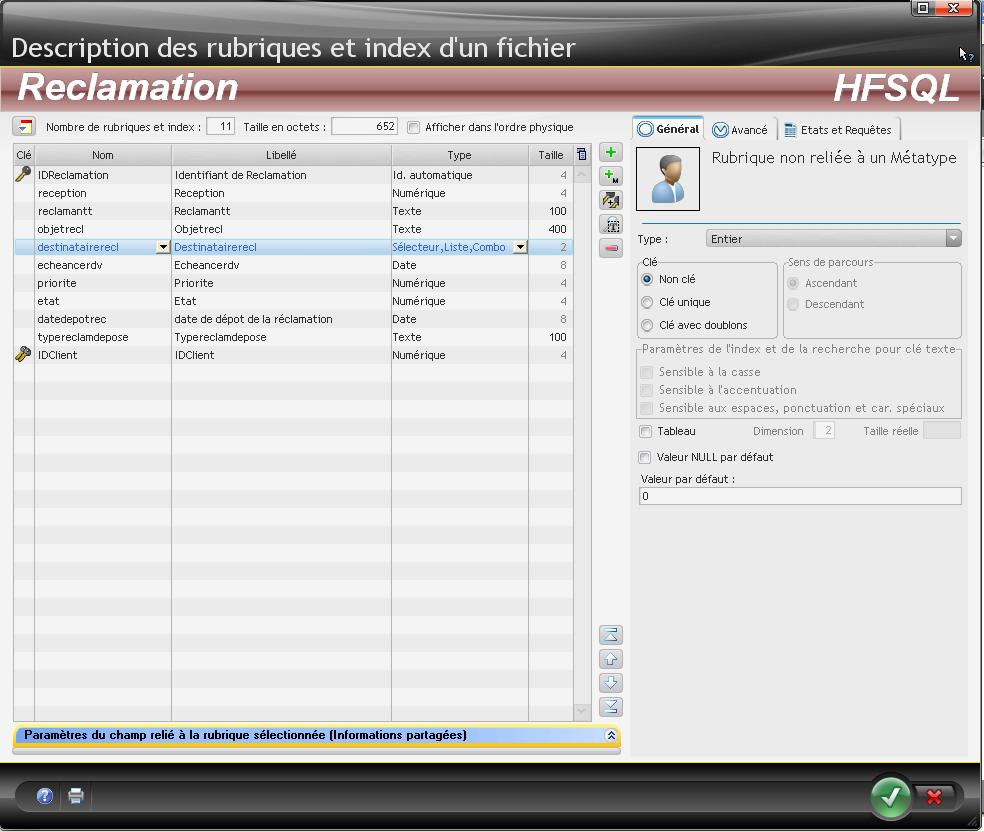This screenshot has width=984, height=832.
Task: Switch to the Avancé tab
Action: click(741, 130)
